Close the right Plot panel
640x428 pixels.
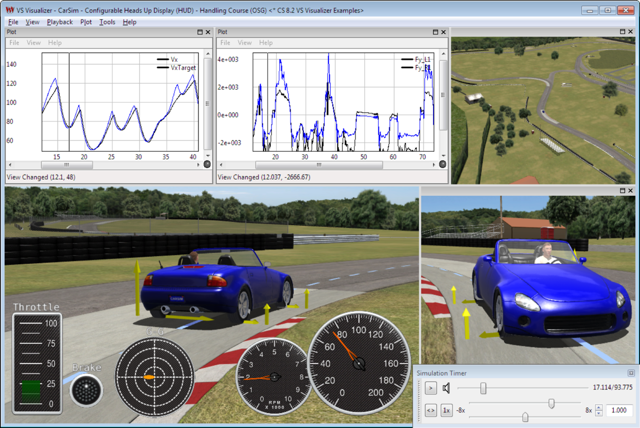point(444,32)
